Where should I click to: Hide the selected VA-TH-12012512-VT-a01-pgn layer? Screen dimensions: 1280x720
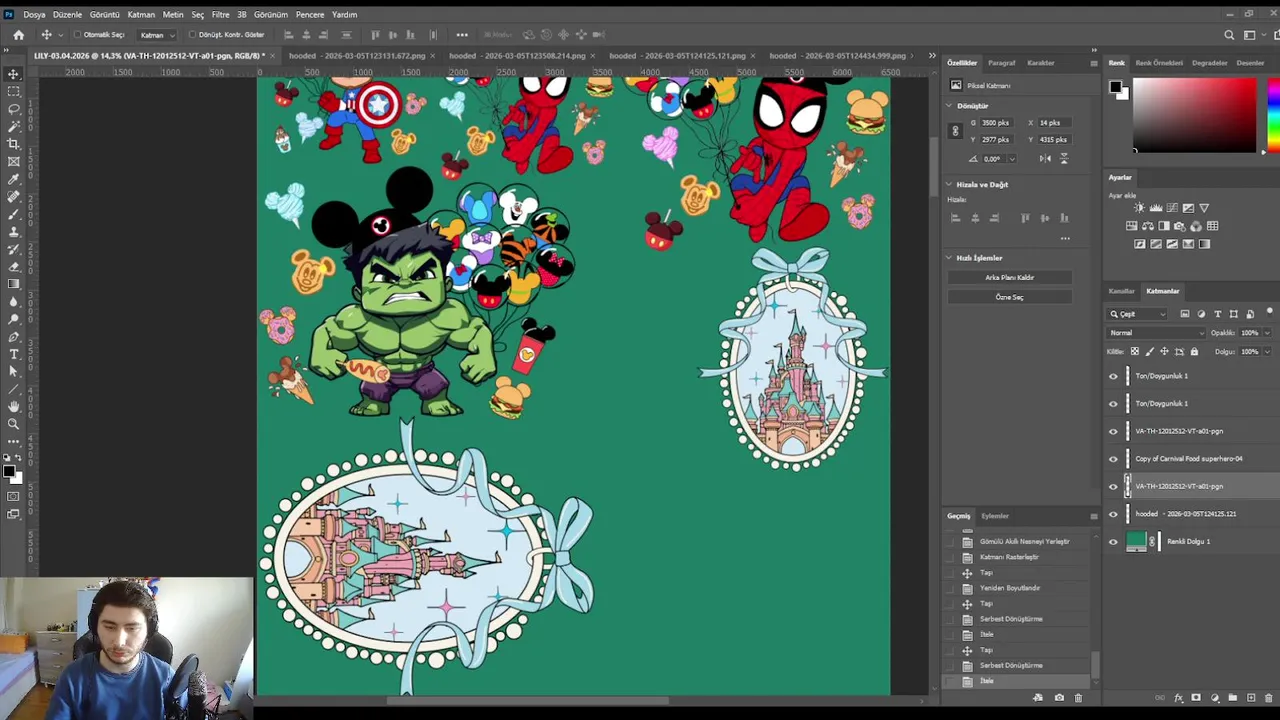[x=1113, y=487]
